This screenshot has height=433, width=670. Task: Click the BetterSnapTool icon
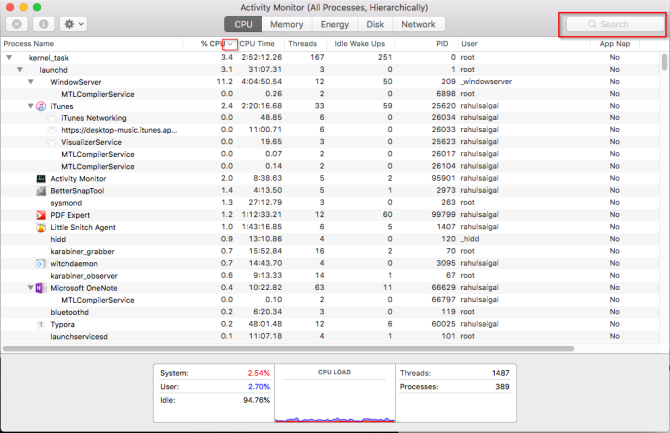coord(41,191)
